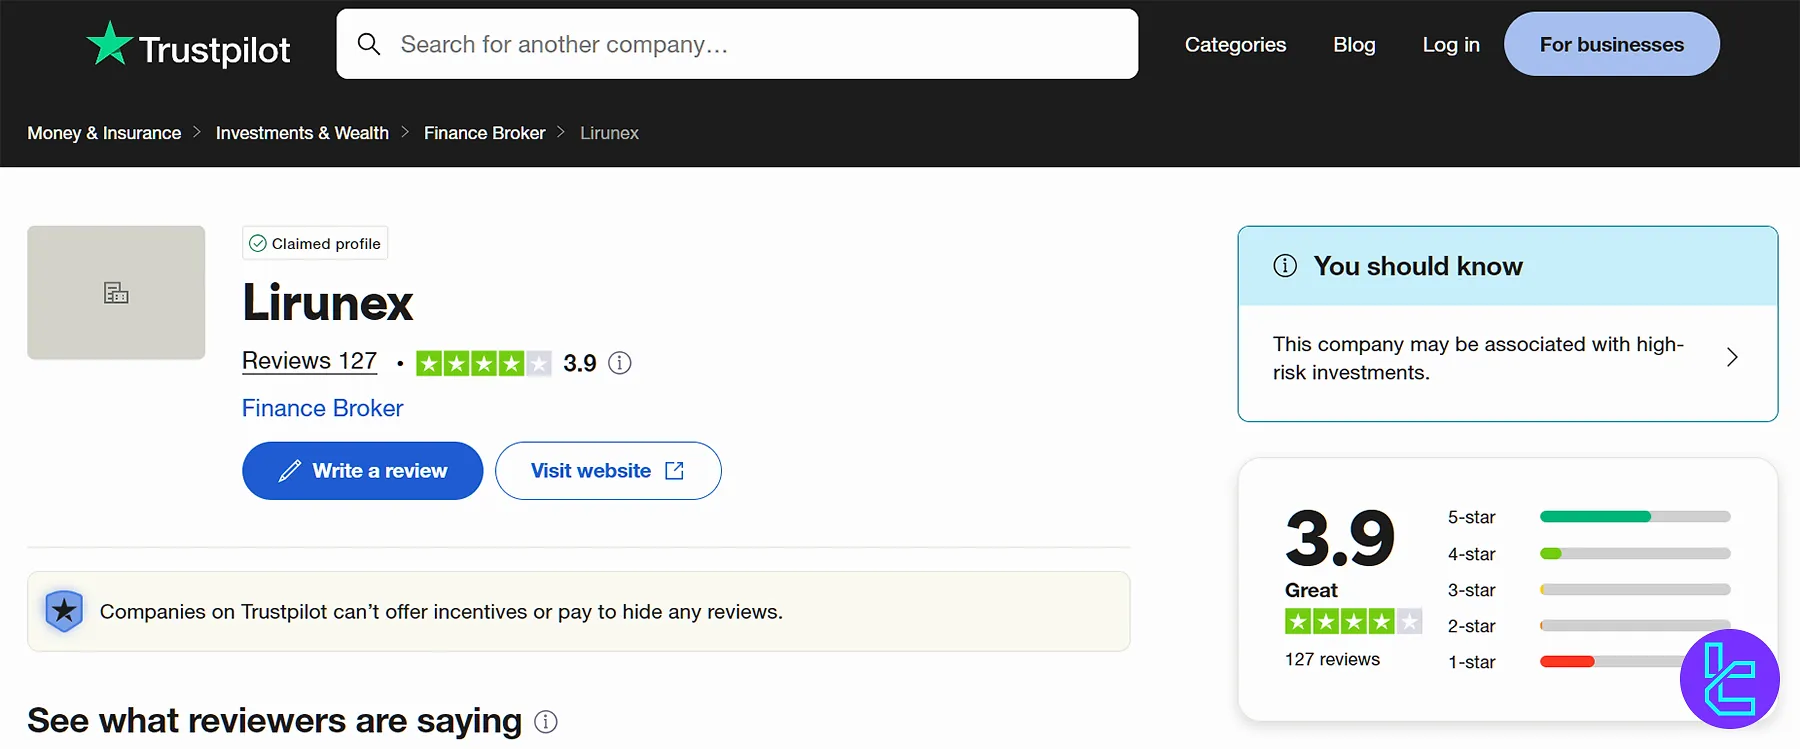Click the external link icon on Visit website

675,471
